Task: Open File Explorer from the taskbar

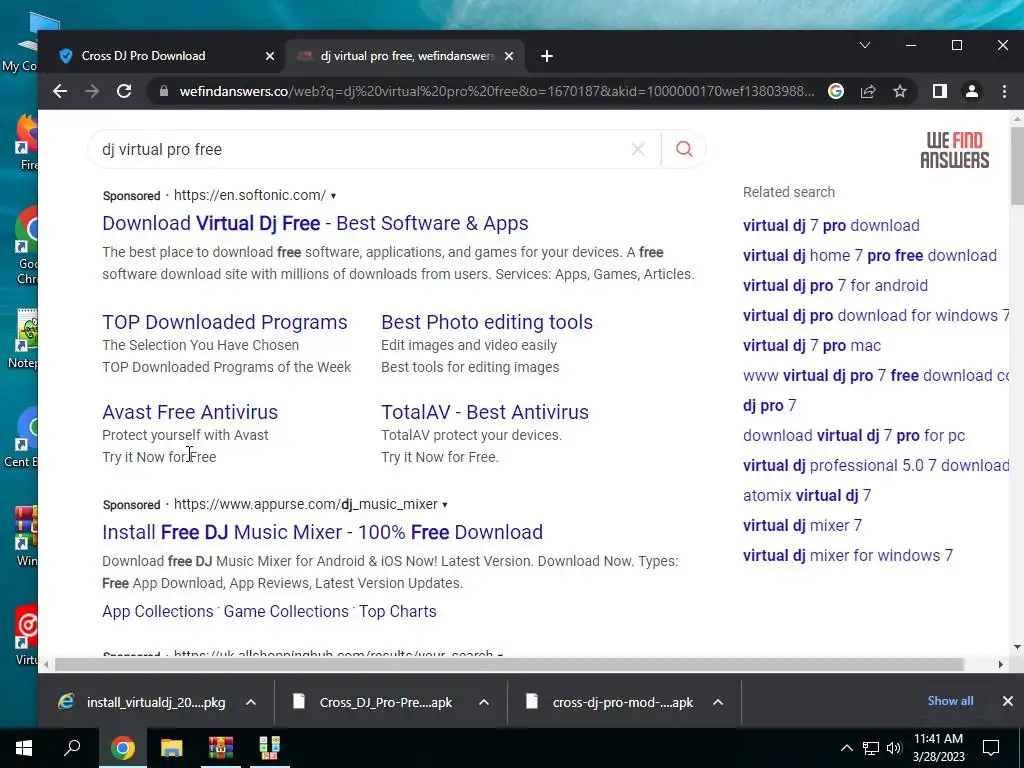Action: coord(172,748)
